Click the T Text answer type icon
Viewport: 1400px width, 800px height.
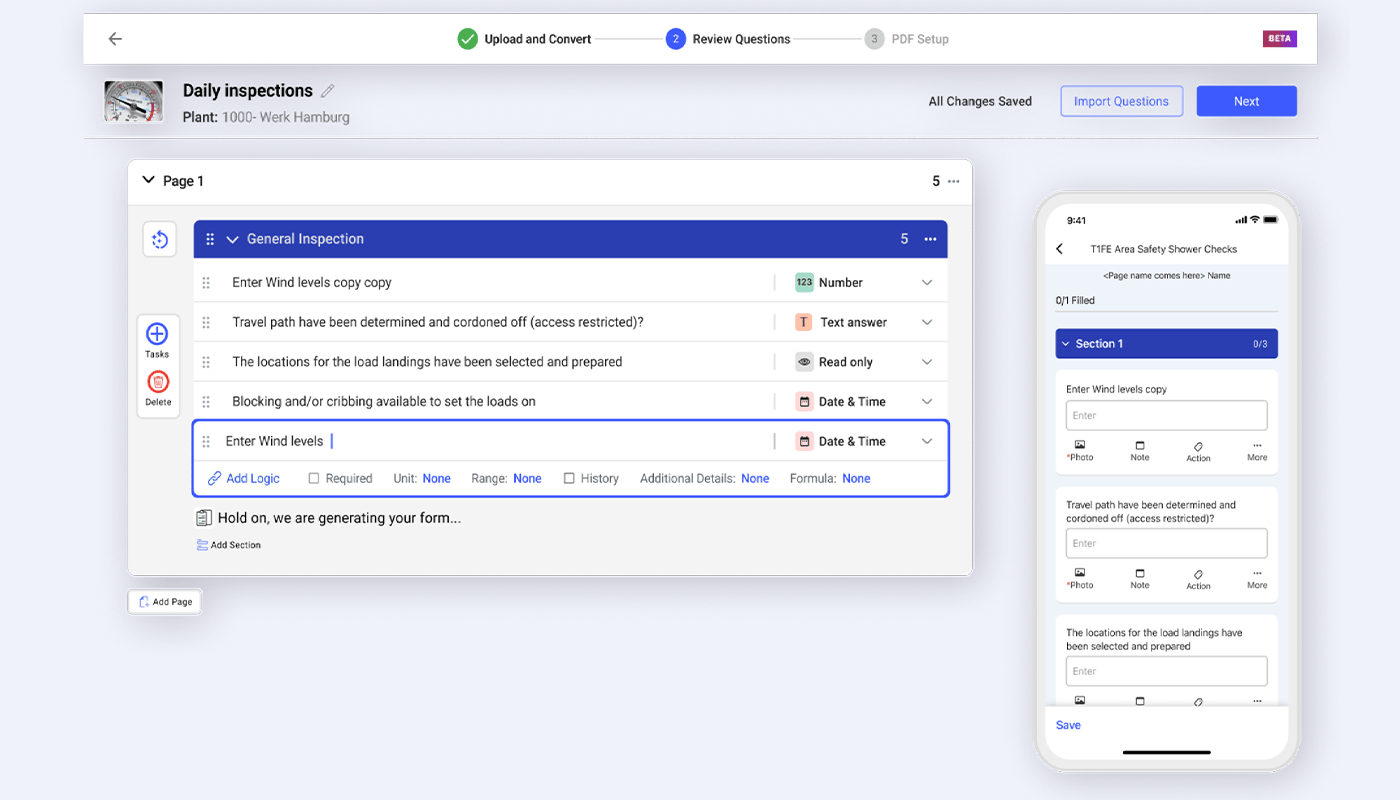pyautogui.click(x=804, y=323)
